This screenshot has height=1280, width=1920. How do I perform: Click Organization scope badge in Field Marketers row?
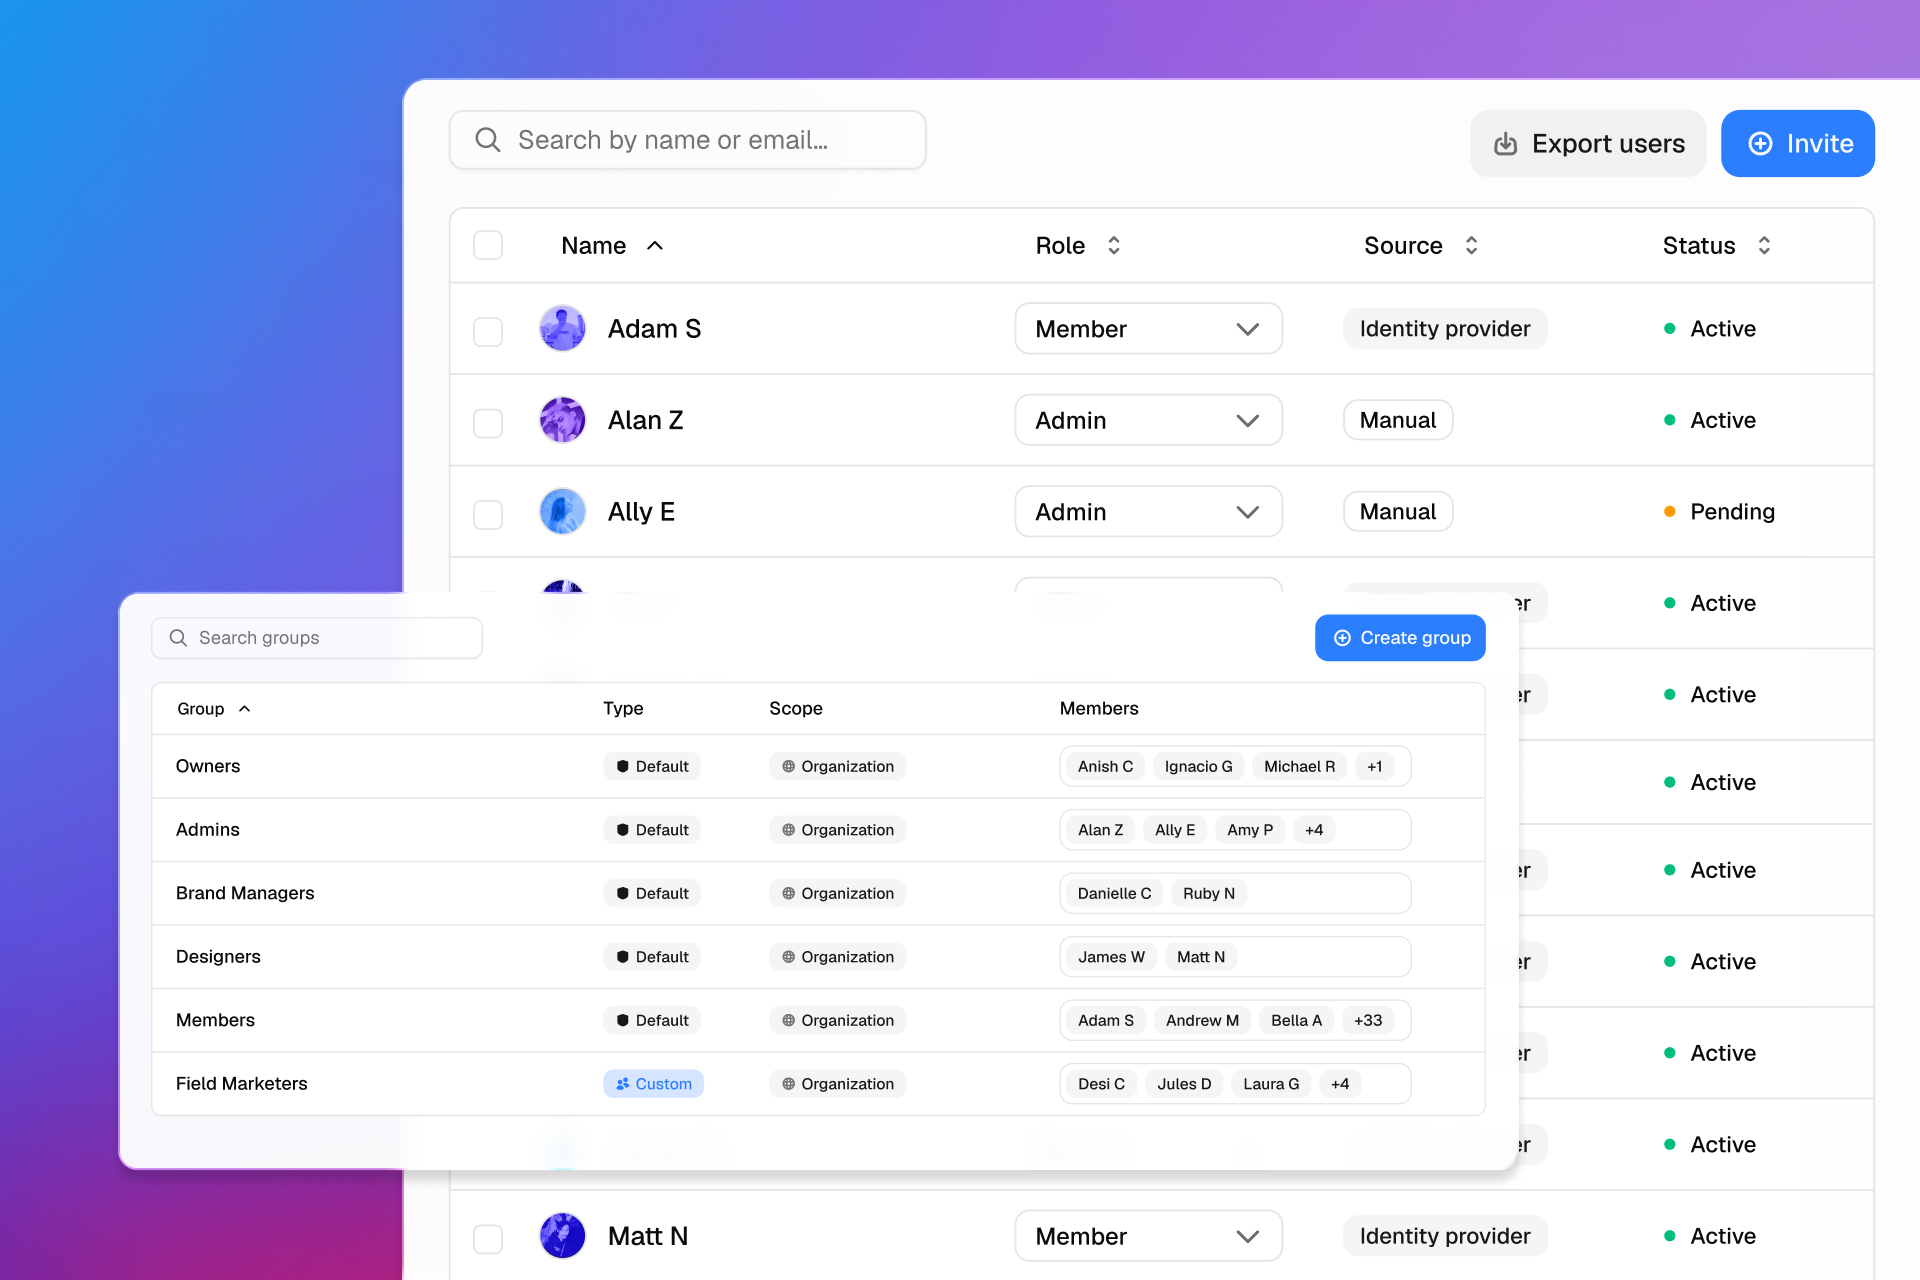pos(837,1084)
